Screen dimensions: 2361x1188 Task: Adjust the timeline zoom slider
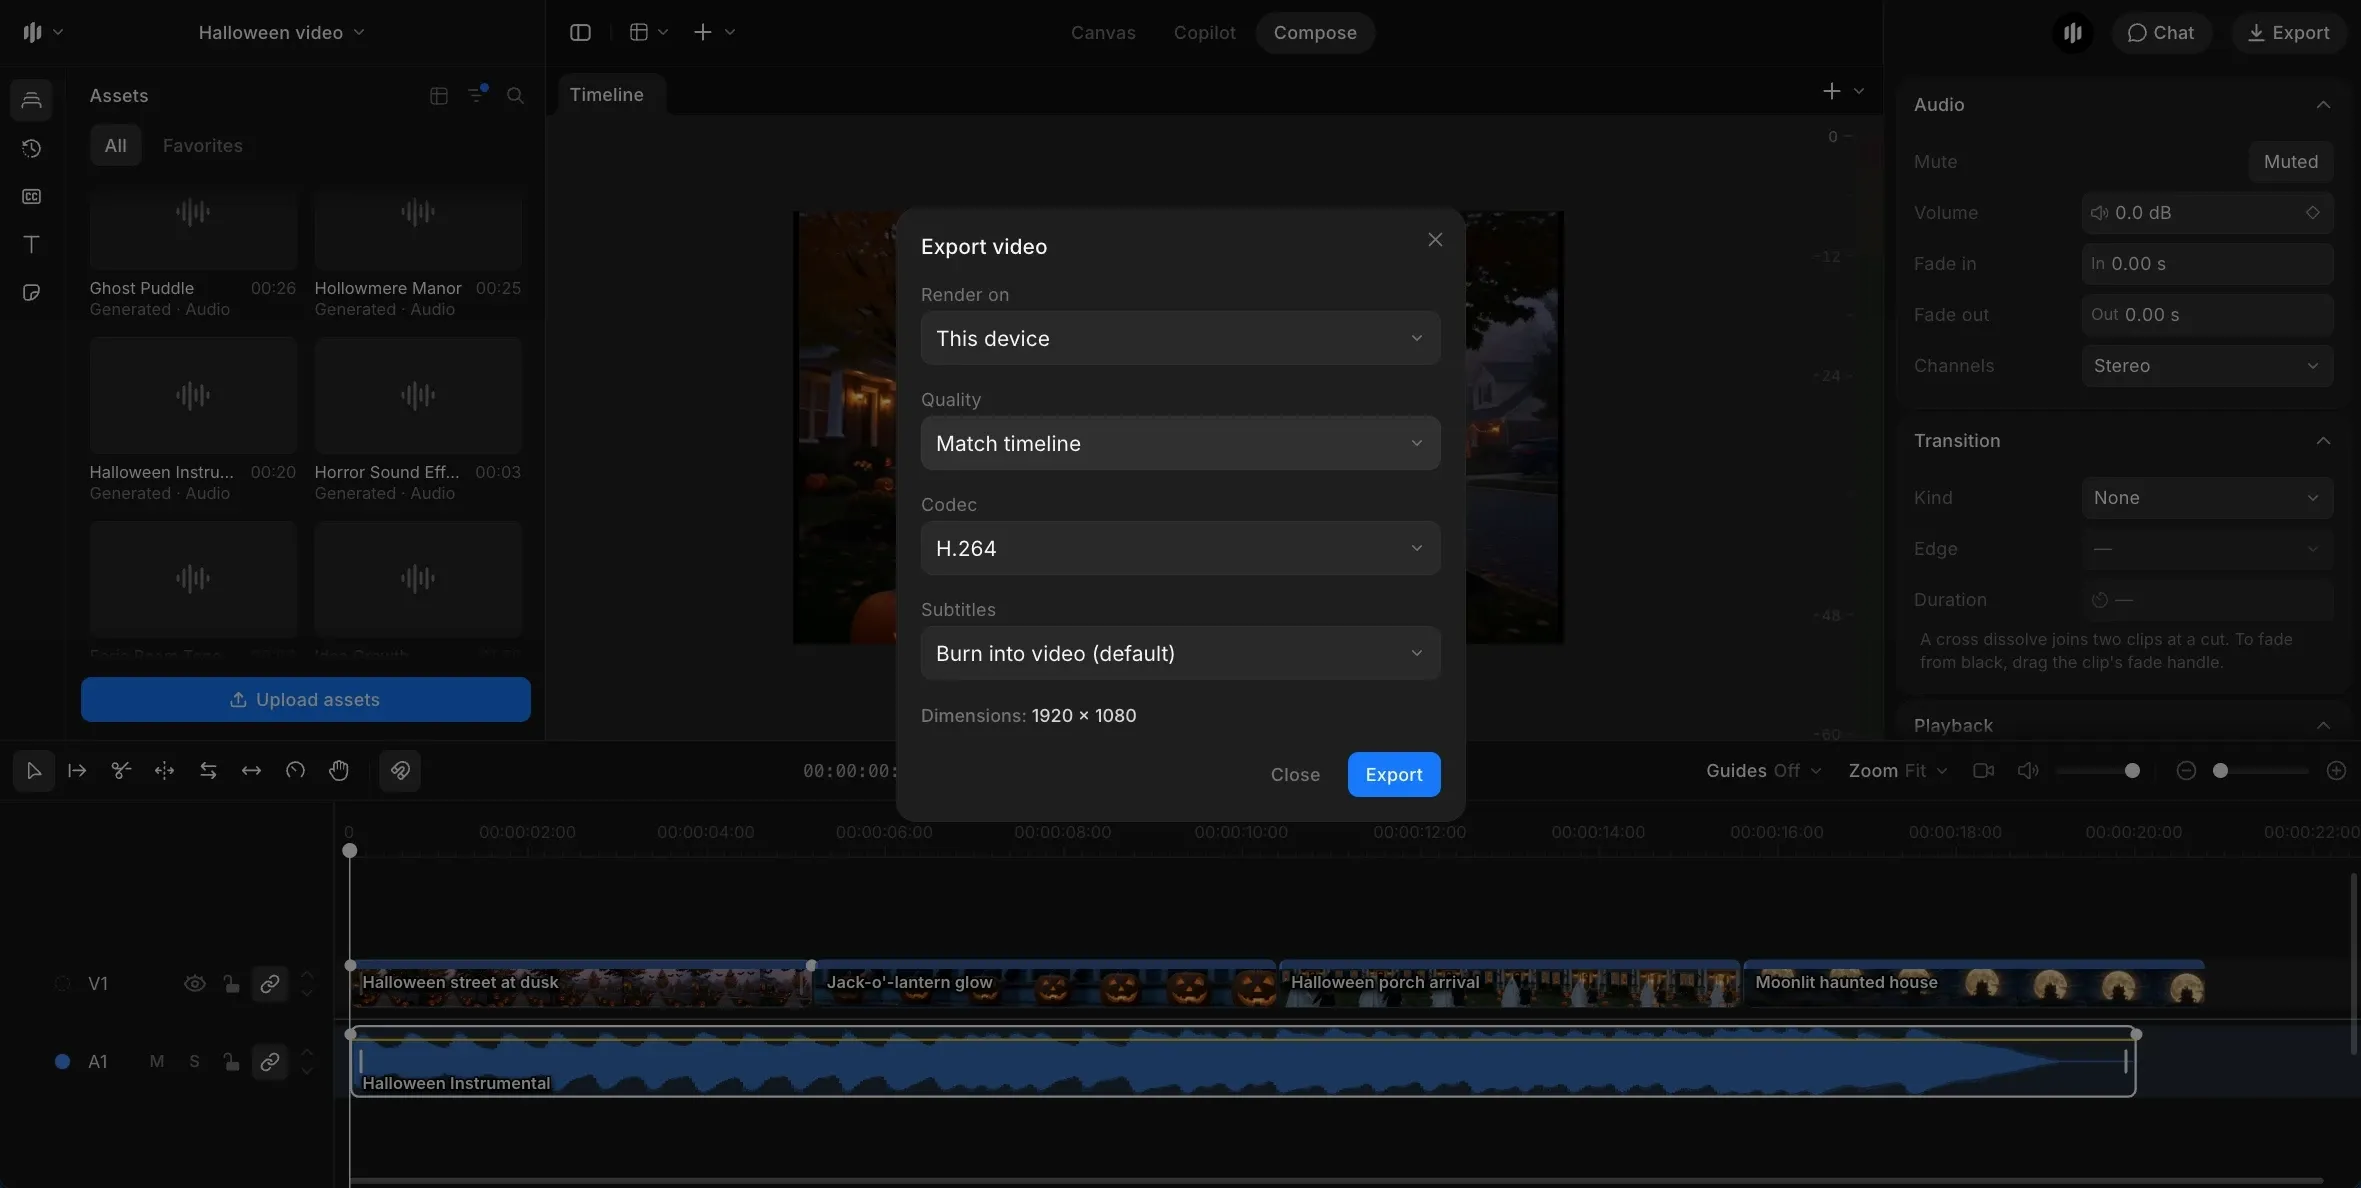point(2261,771)
